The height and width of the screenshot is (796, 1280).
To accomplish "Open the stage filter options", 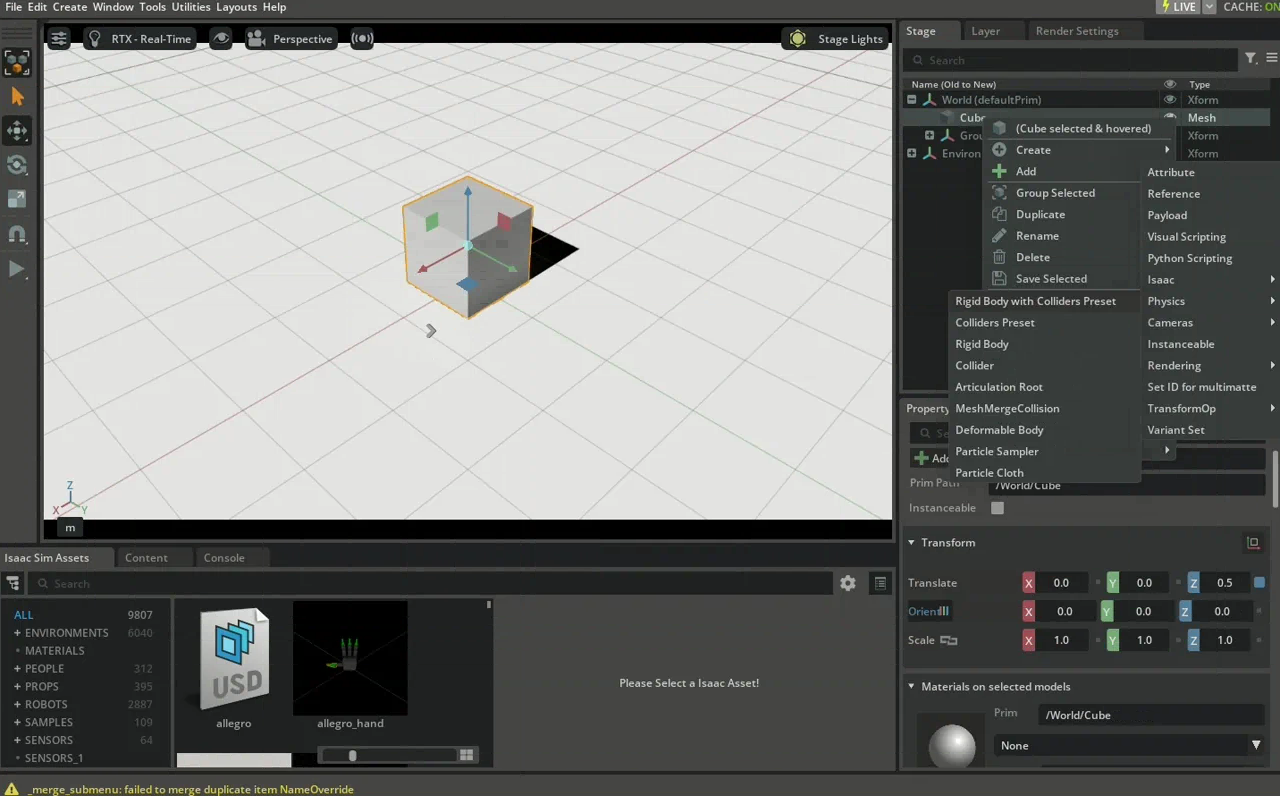I will tap(1250, 58).
